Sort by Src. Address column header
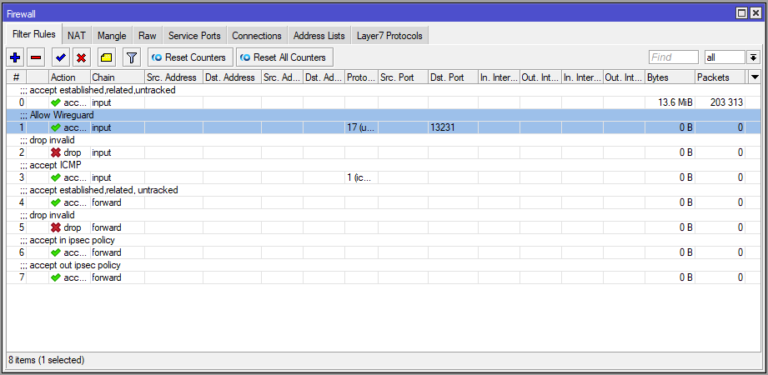This screenshot has width=768, height=375. pos(173,77)
